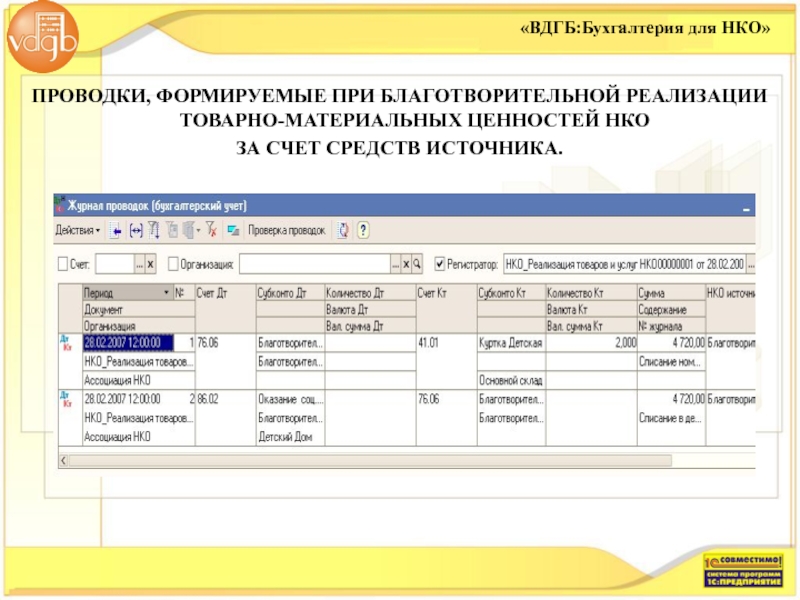Open the filter history dropdown arrow
Viewport: 800px width, 600px height.
198,231
